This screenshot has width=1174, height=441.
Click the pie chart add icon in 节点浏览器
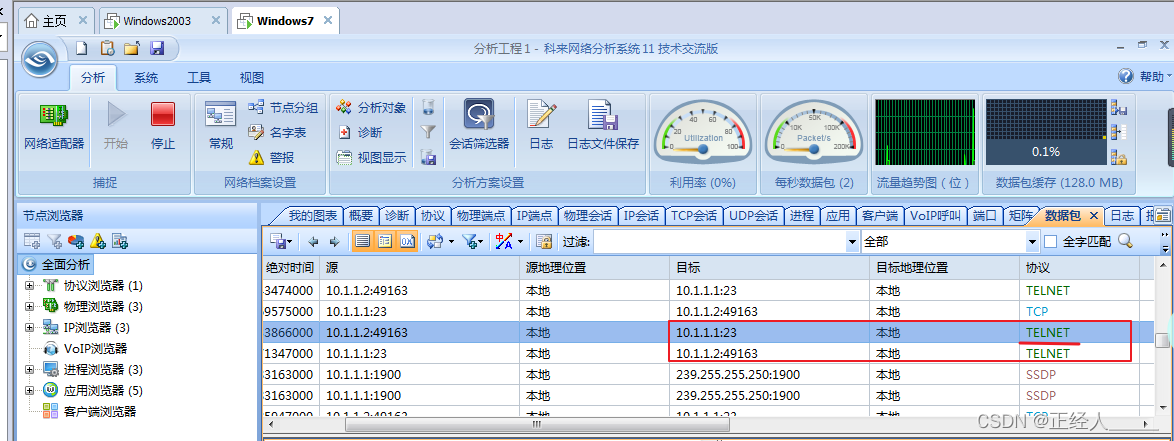click(76, 241)
